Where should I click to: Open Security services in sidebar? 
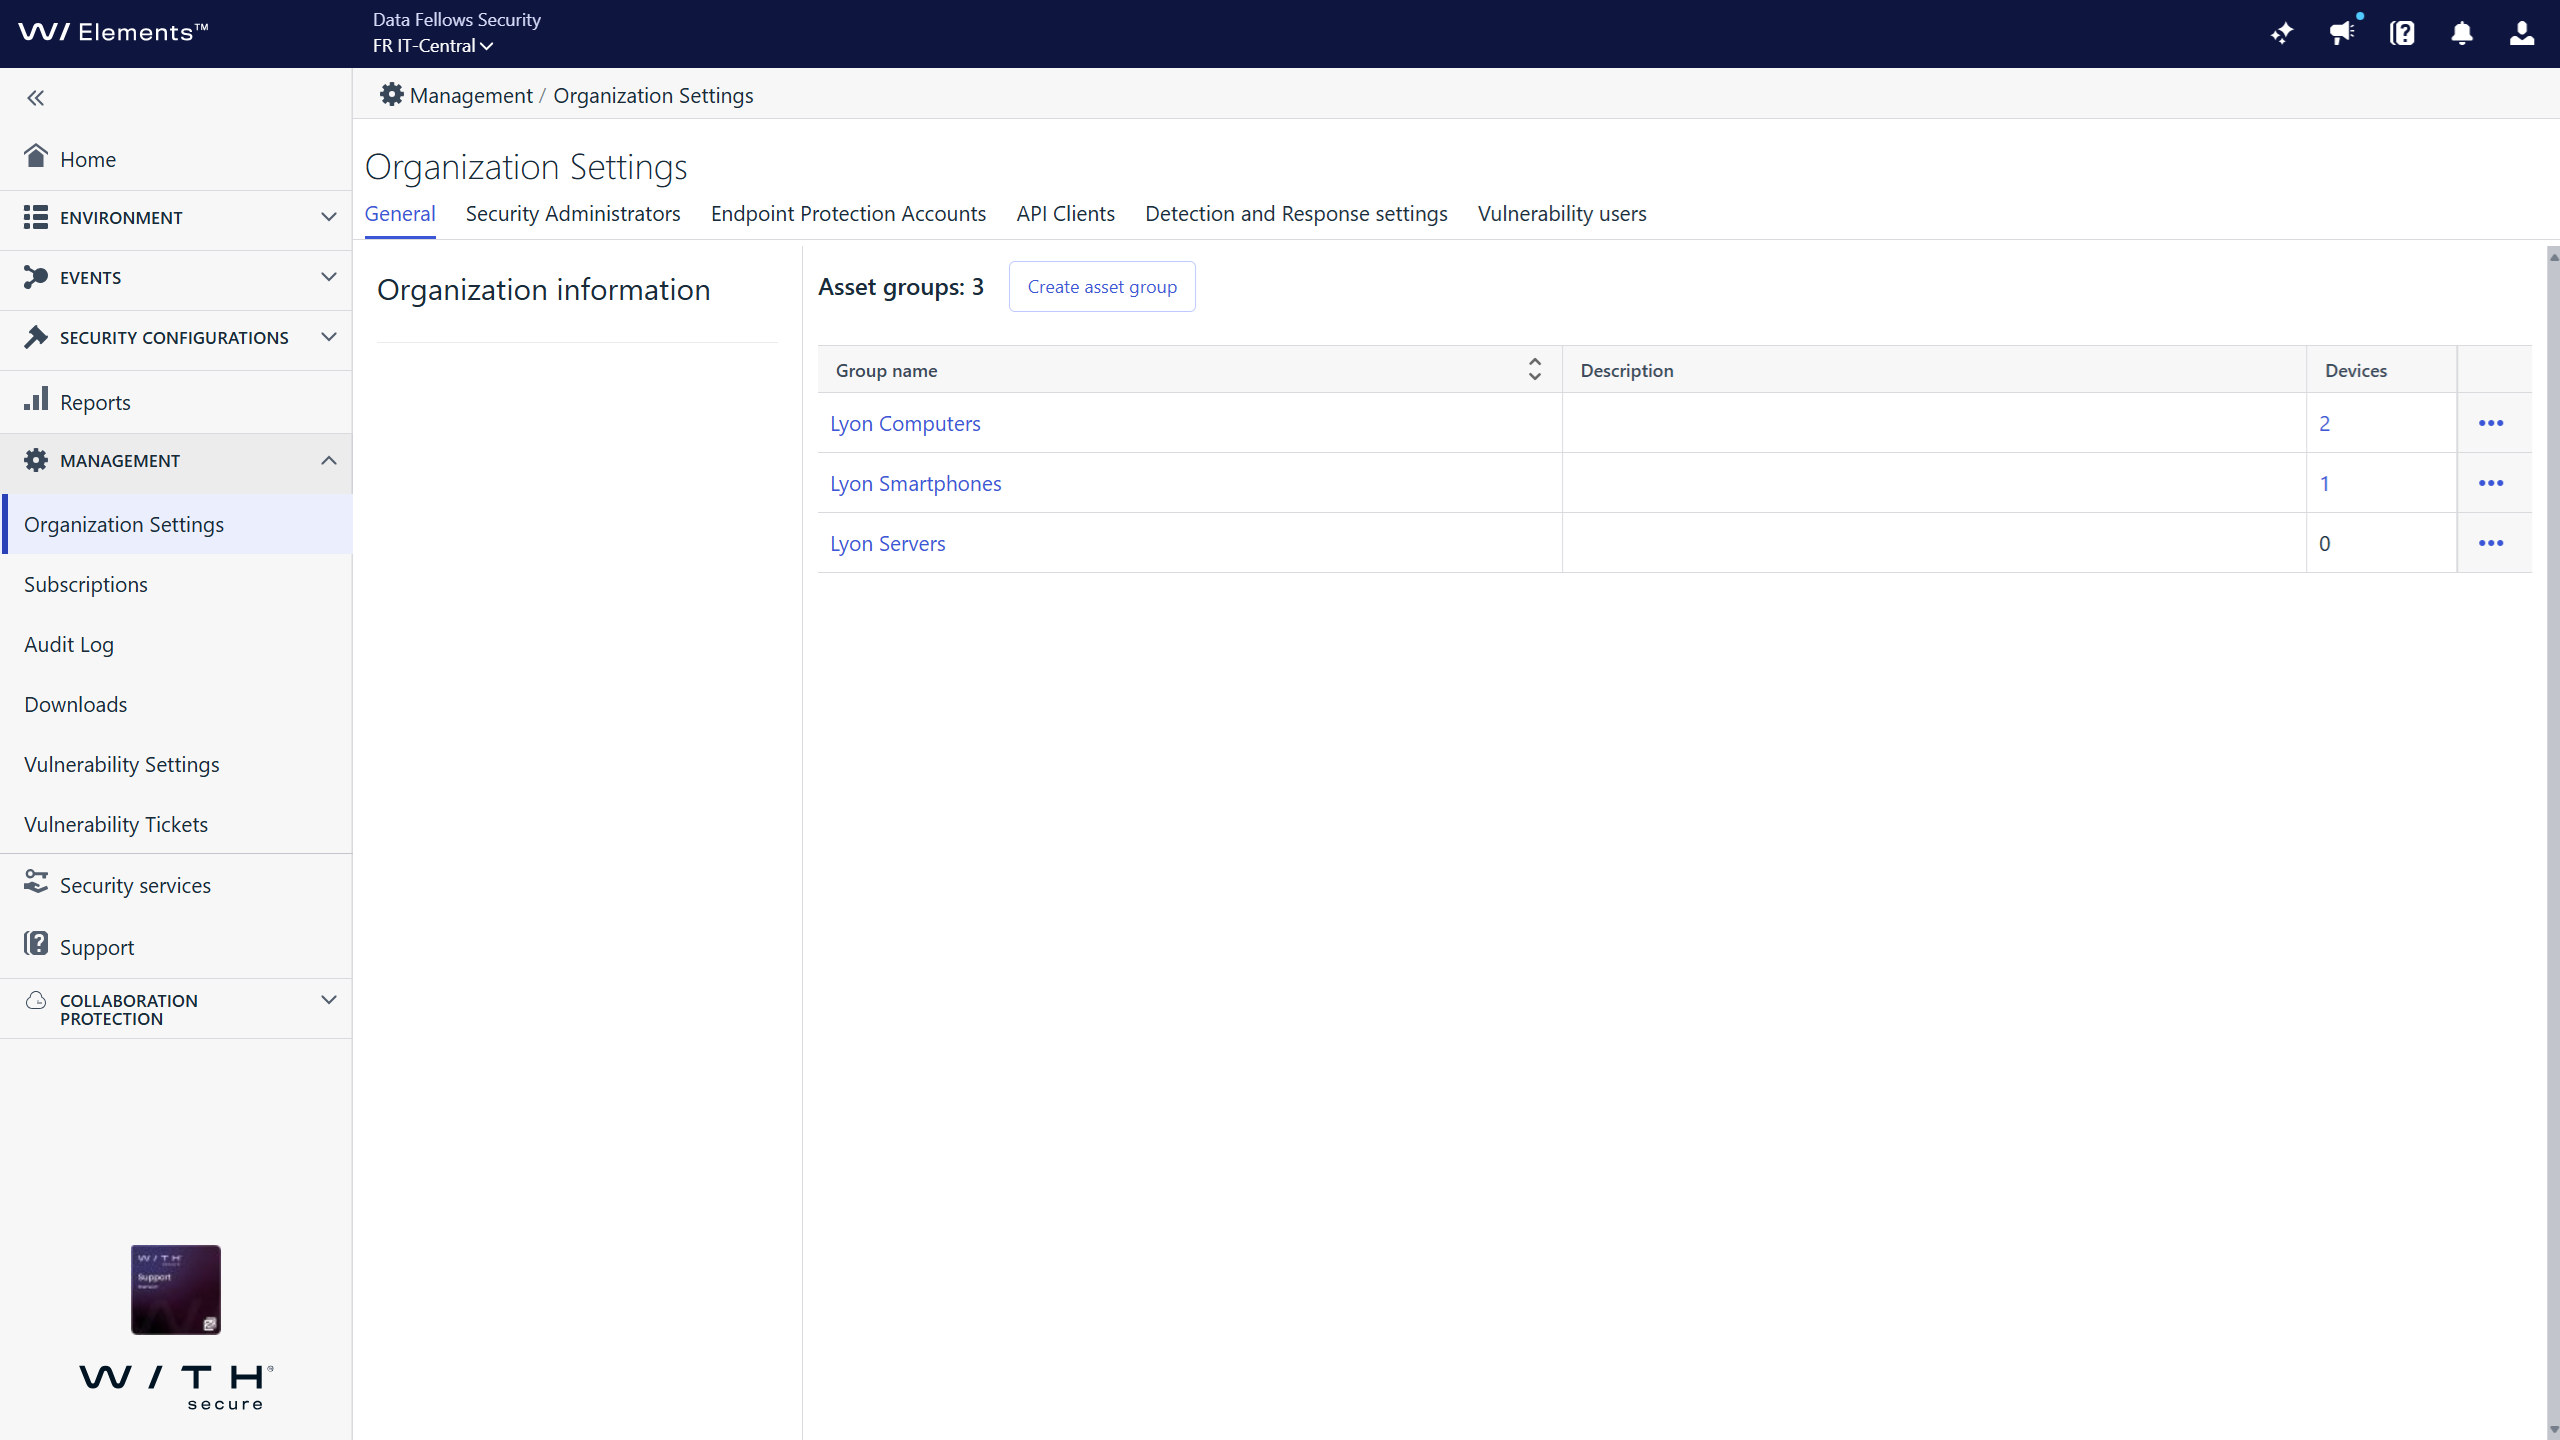coord(176,885)
